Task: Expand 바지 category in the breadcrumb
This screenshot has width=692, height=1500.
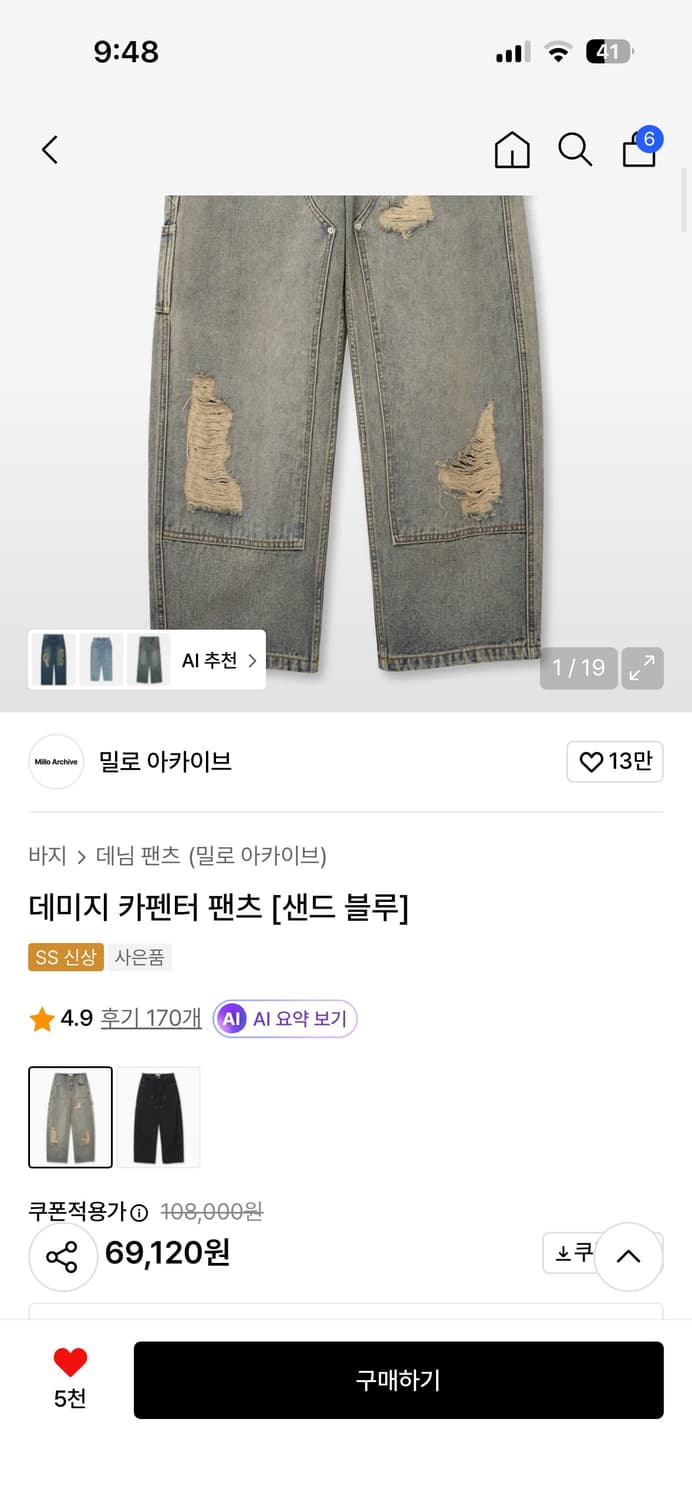Action: (41, 857)
